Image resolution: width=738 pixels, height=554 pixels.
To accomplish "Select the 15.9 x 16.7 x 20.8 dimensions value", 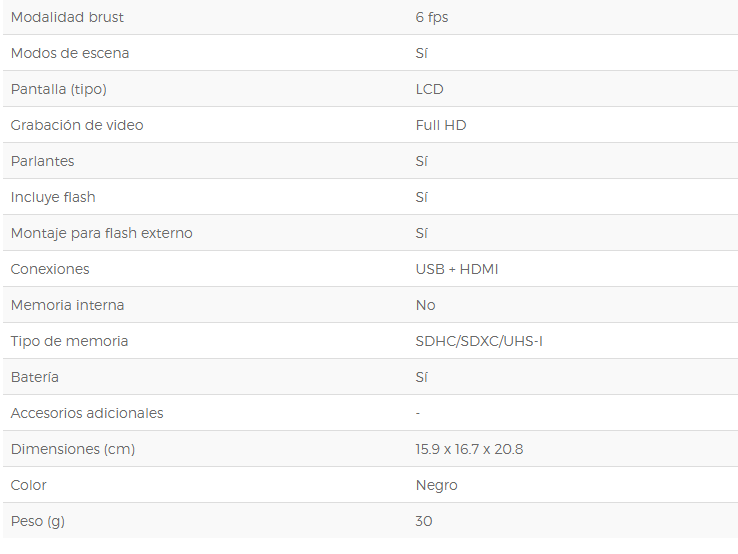I will point(469,449).
